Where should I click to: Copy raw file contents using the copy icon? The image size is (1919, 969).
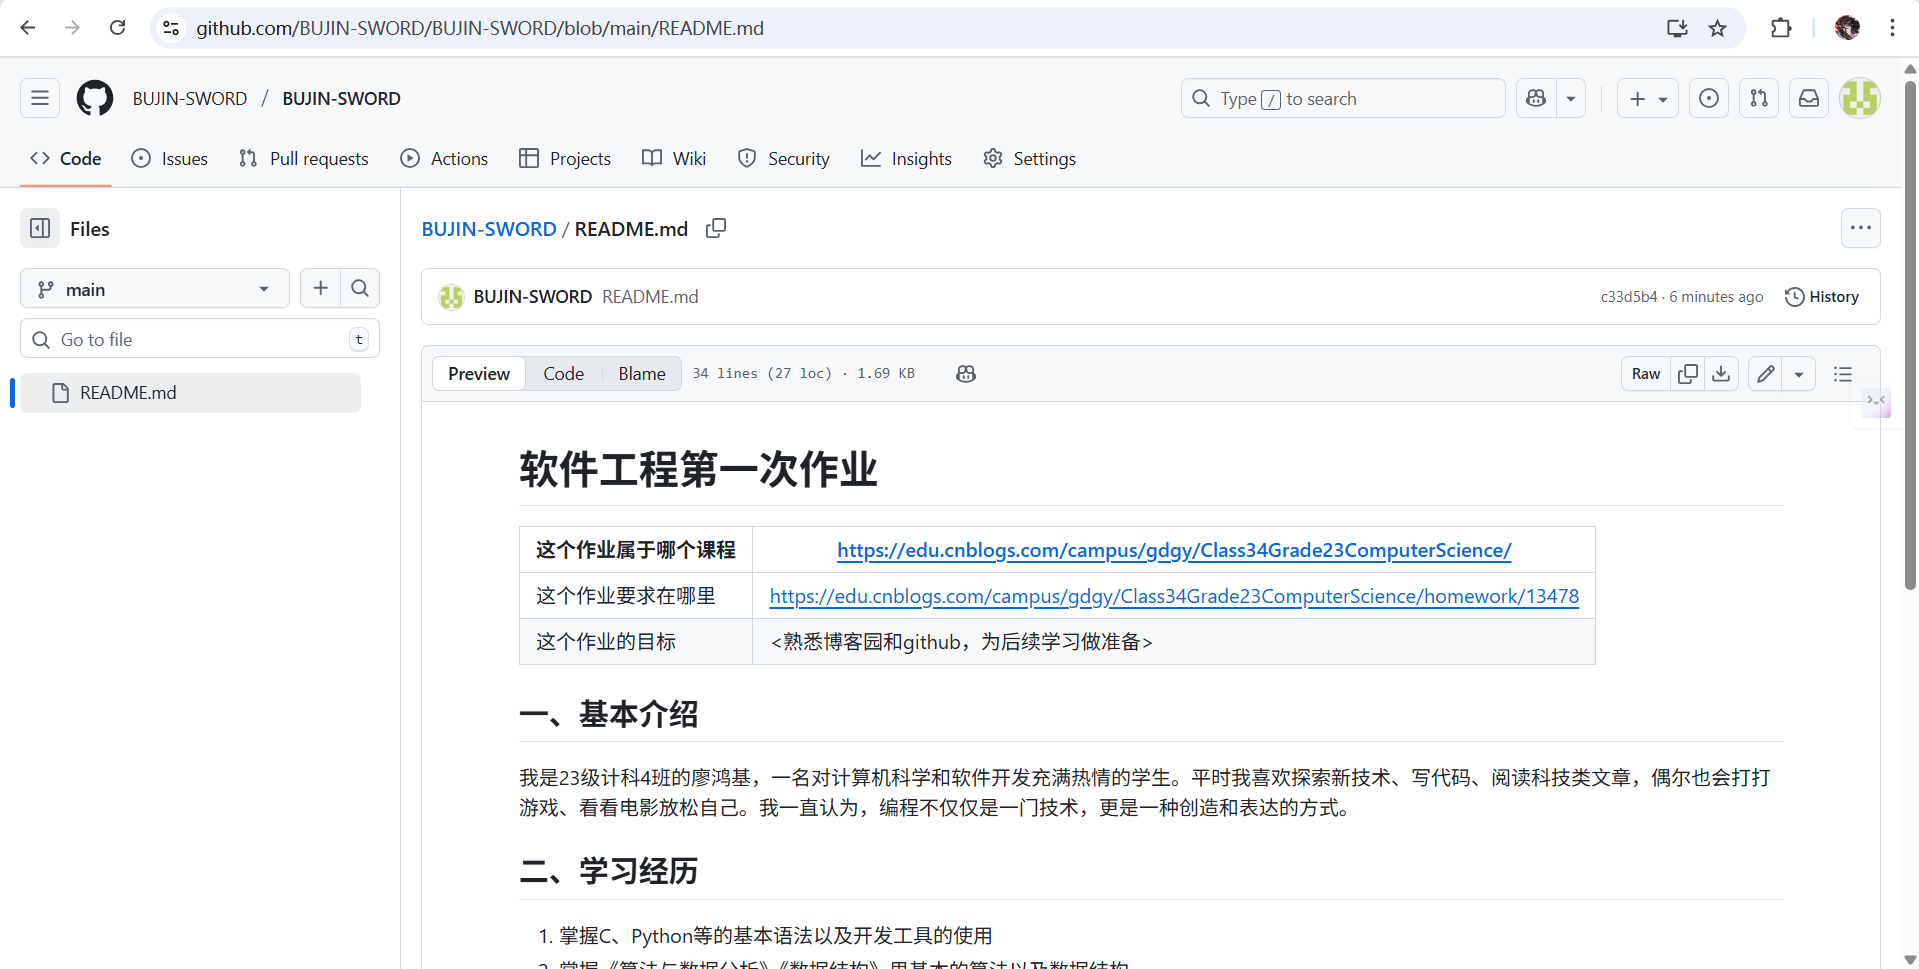1687,373
